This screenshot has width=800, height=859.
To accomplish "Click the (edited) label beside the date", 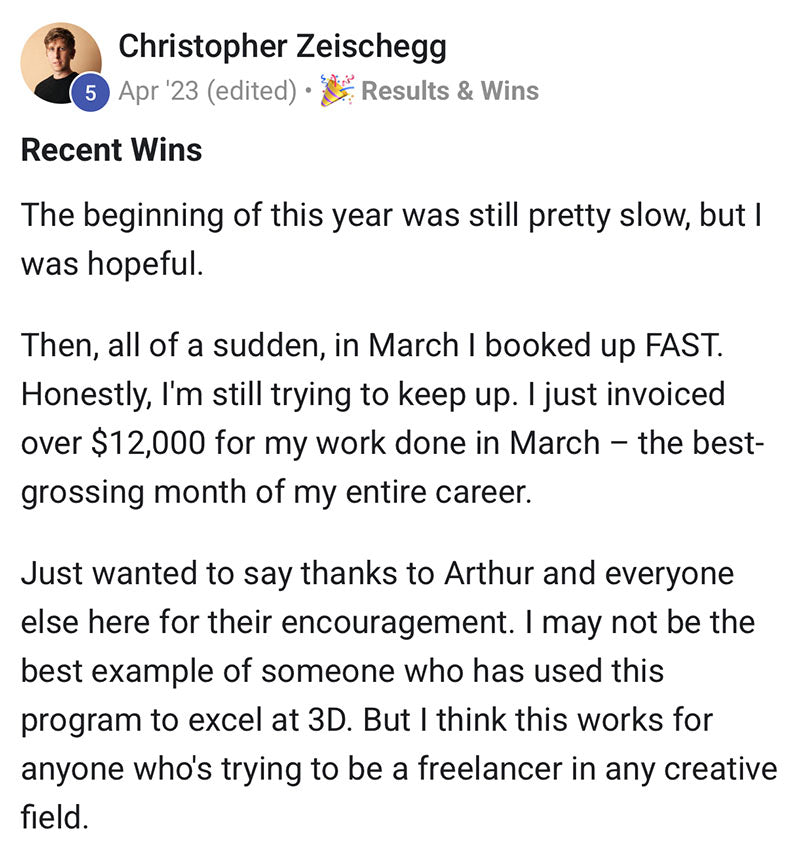I will click(x=252, y=90).
